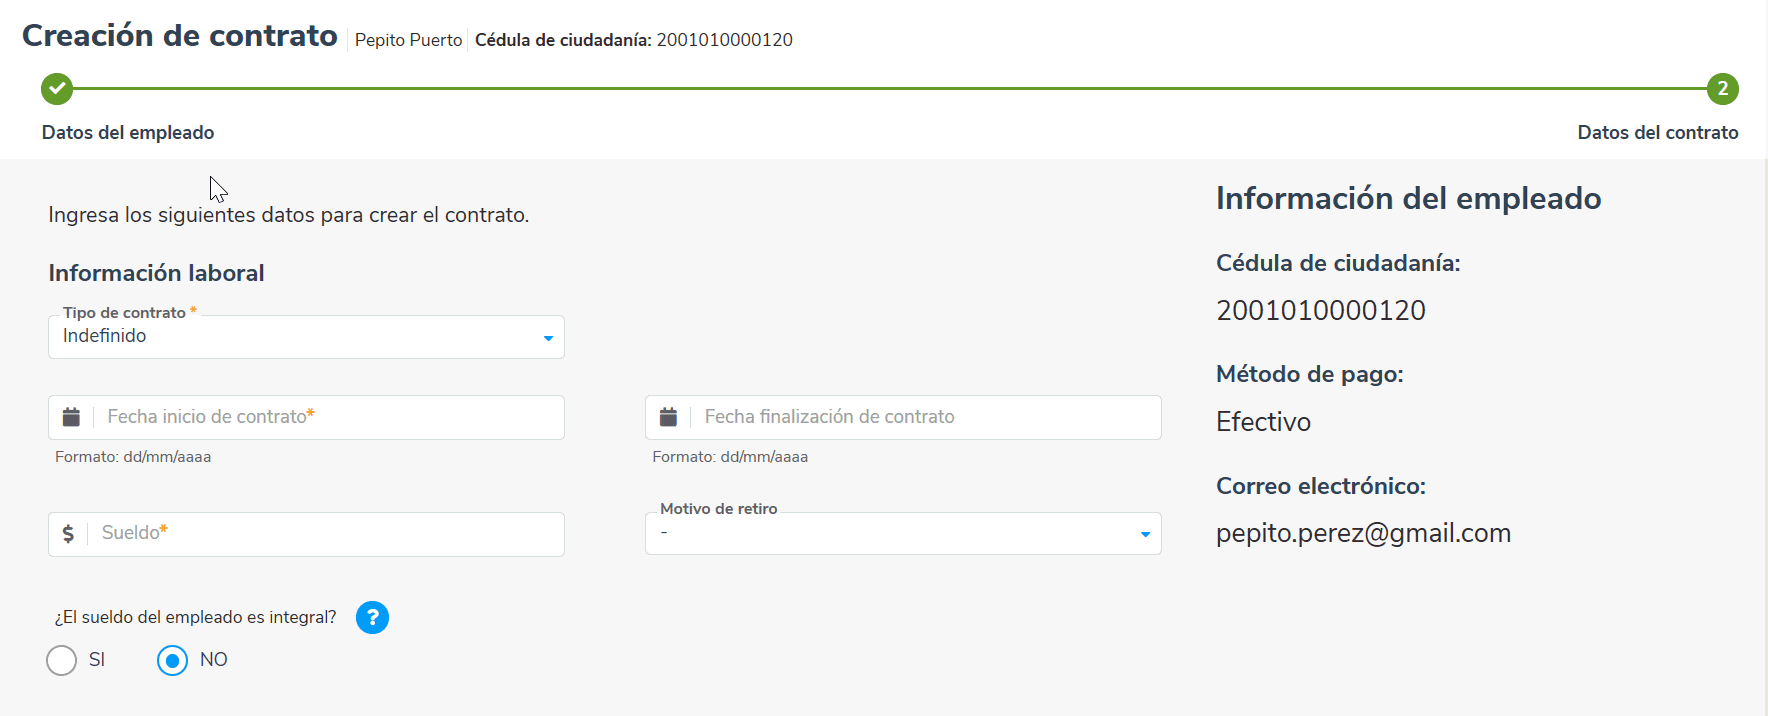Focus the Fecha inicio de contrato field
Viewport: 1768px width, 716px height.
coord(330,417)
